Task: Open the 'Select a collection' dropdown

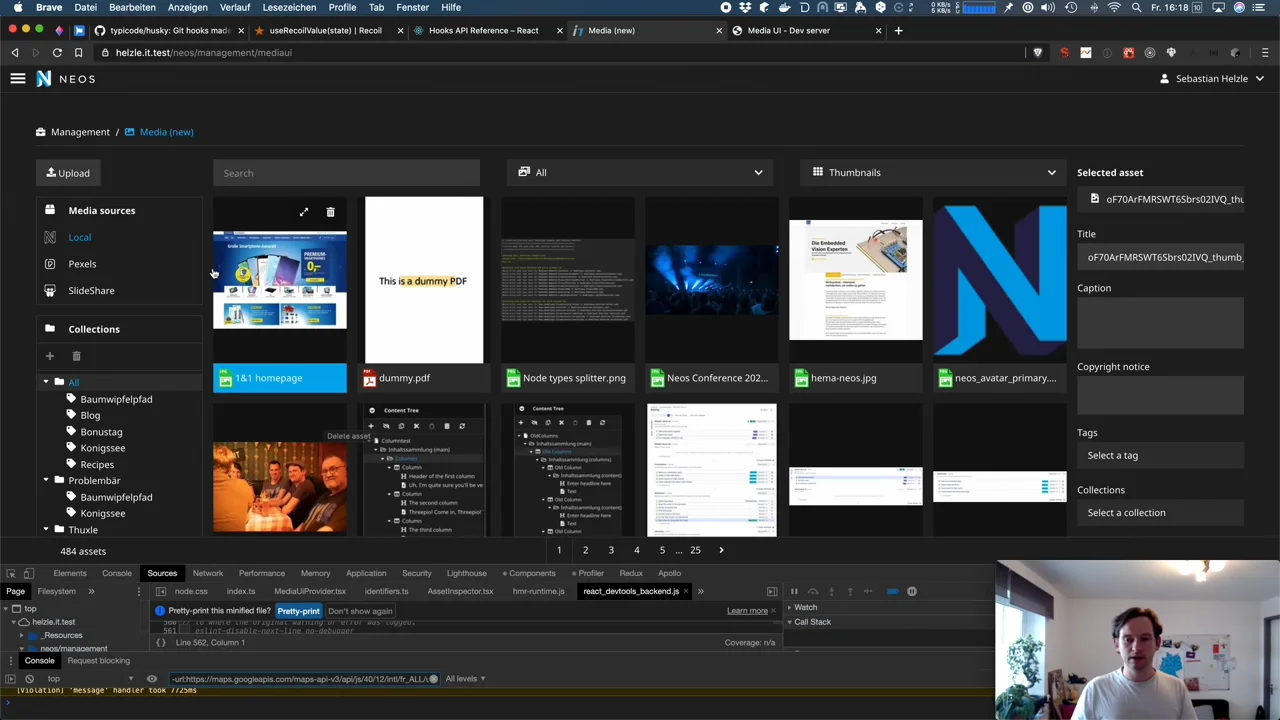Action: coord(1160,512)
